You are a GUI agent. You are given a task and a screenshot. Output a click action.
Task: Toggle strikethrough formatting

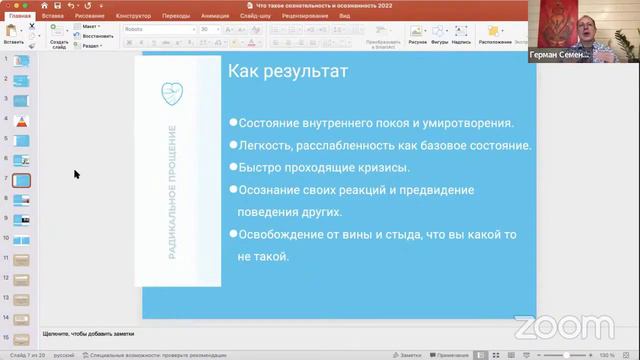[166, 43]
